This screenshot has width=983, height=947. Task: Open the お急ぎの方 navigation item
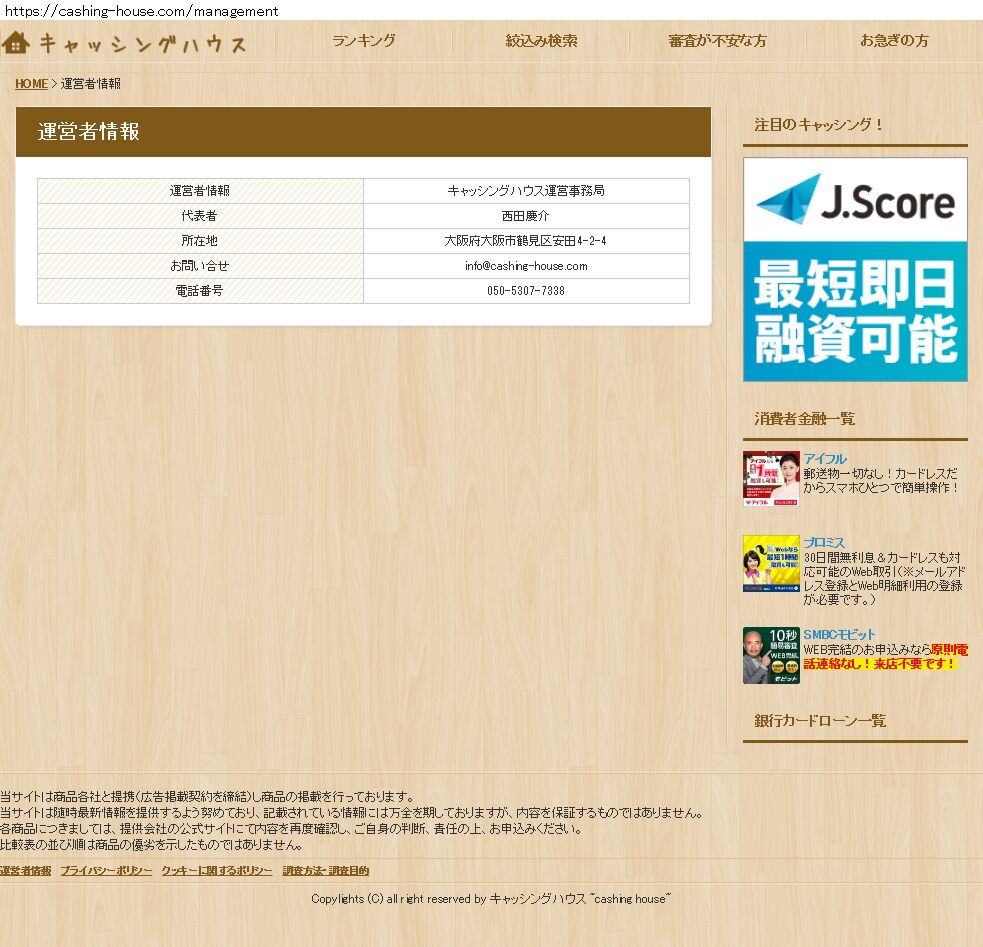[894, 41]
